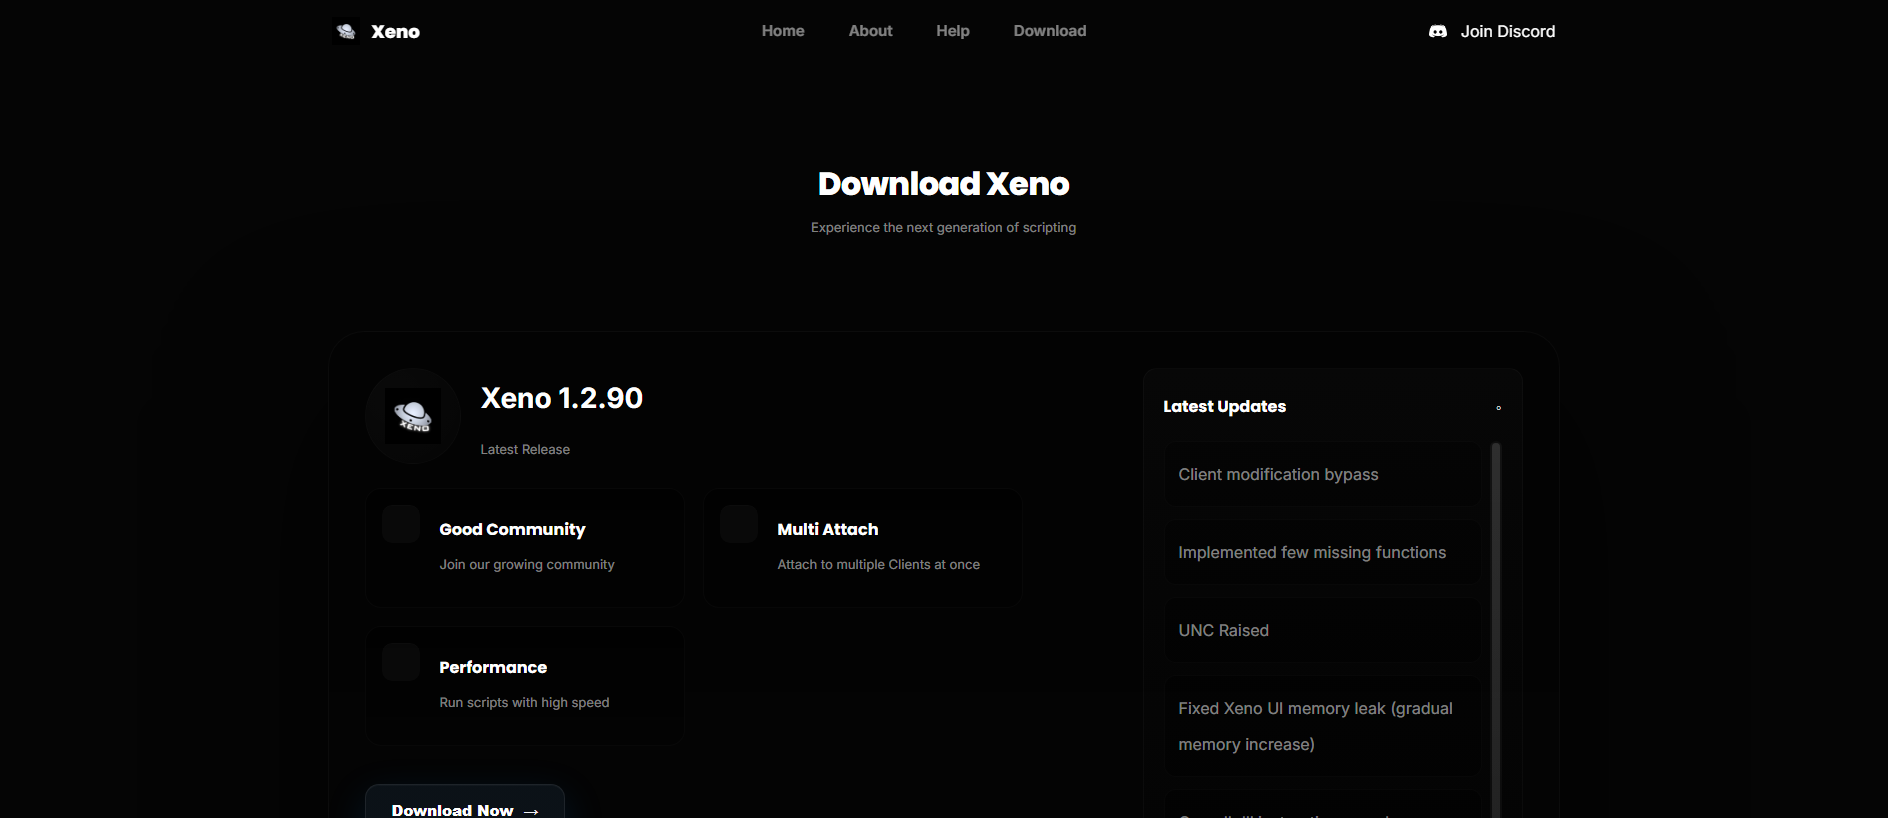The width and height of the screenshot is (1888, 818).
Task: Click the Multi Attach card icon
Action: pos(739,524)
